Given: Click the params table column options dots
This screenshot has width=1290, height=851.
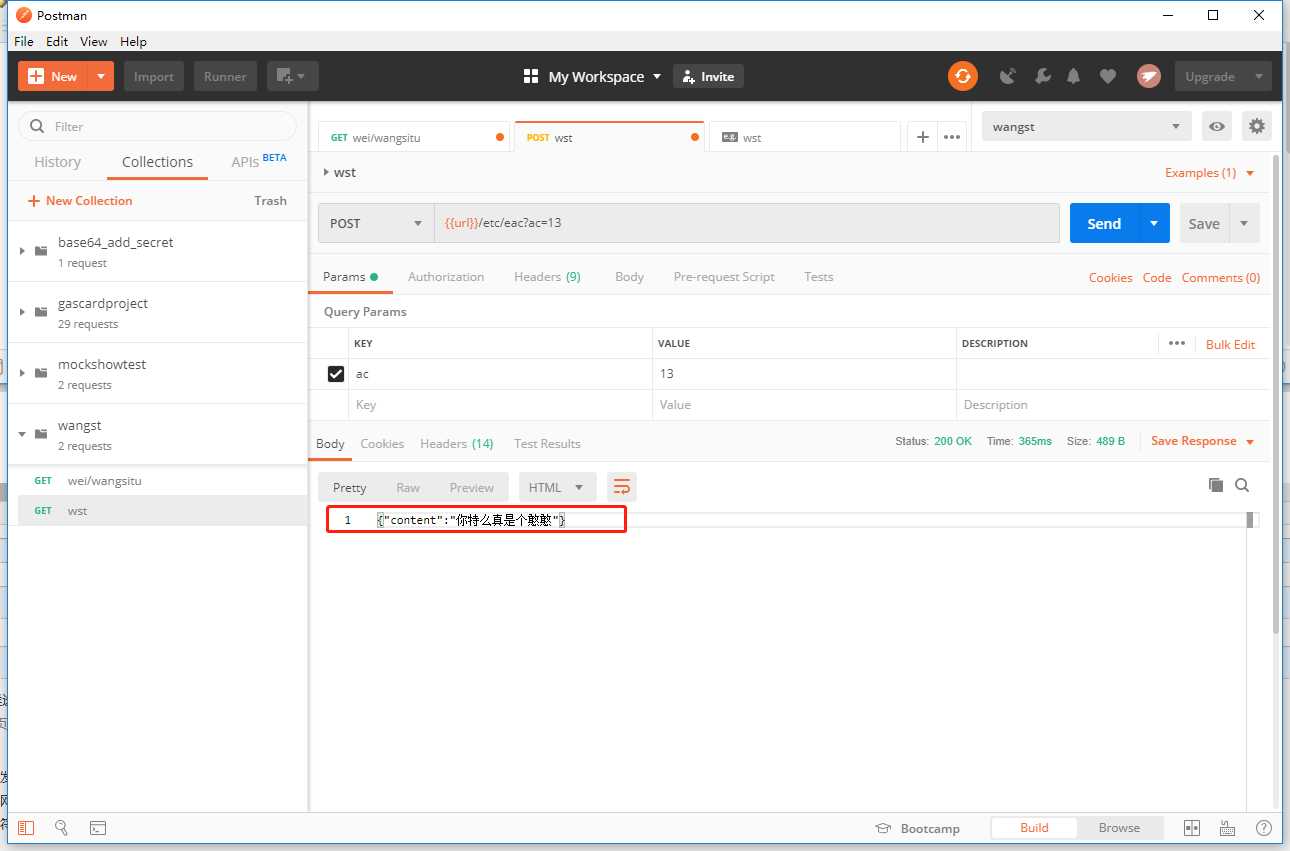Looking at the screenshot, I should point(1177,343).
